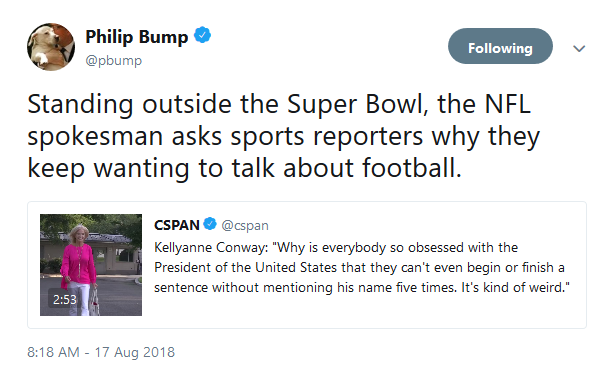The width and height of the screenshot is (614, 372).
Task: Click 'NFL' in the main tweet
Action: 508,104
